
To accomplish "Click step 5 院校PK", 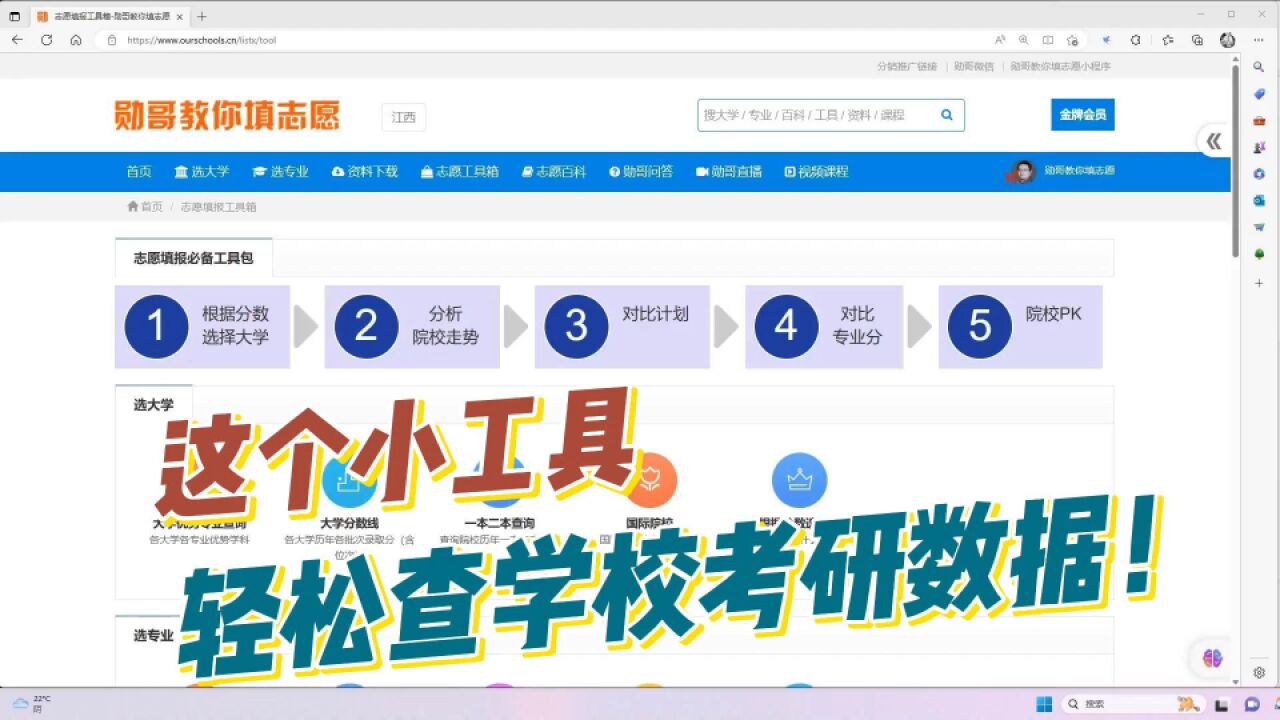I will coord(1020,327).
